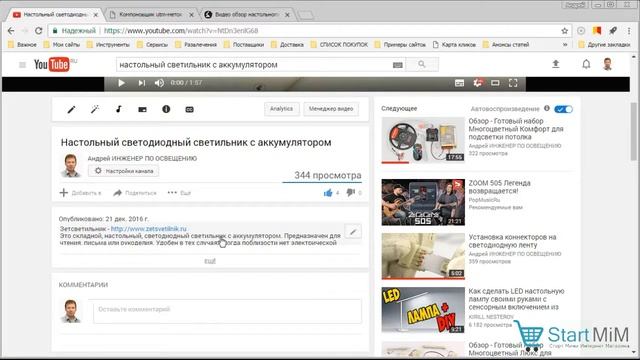Open the subtitles CC icon in toolbar

pos(189,109)
